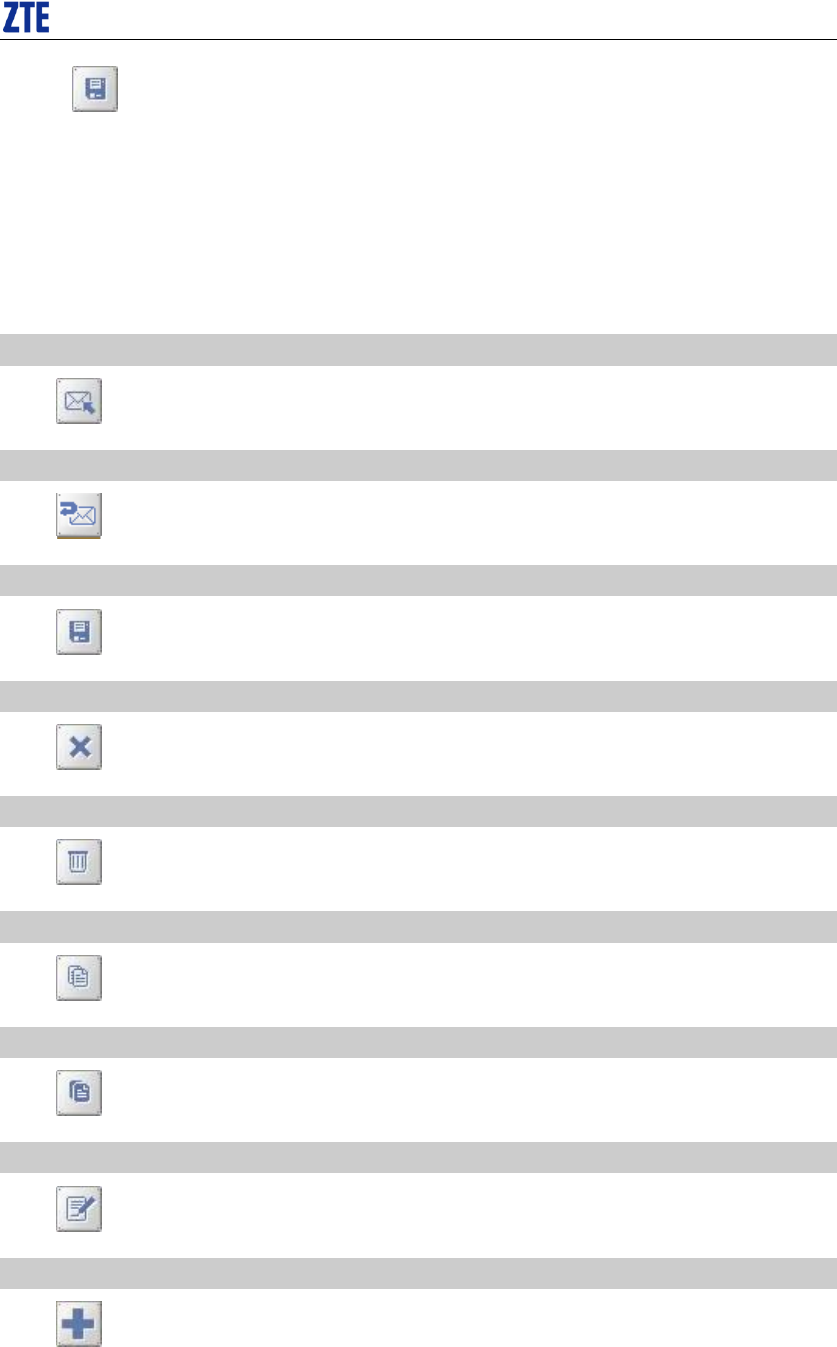The width and height of the screenshot is (837, 1347).
Task: Click the save icon directly above the X icon
Action: coord(79,633)
